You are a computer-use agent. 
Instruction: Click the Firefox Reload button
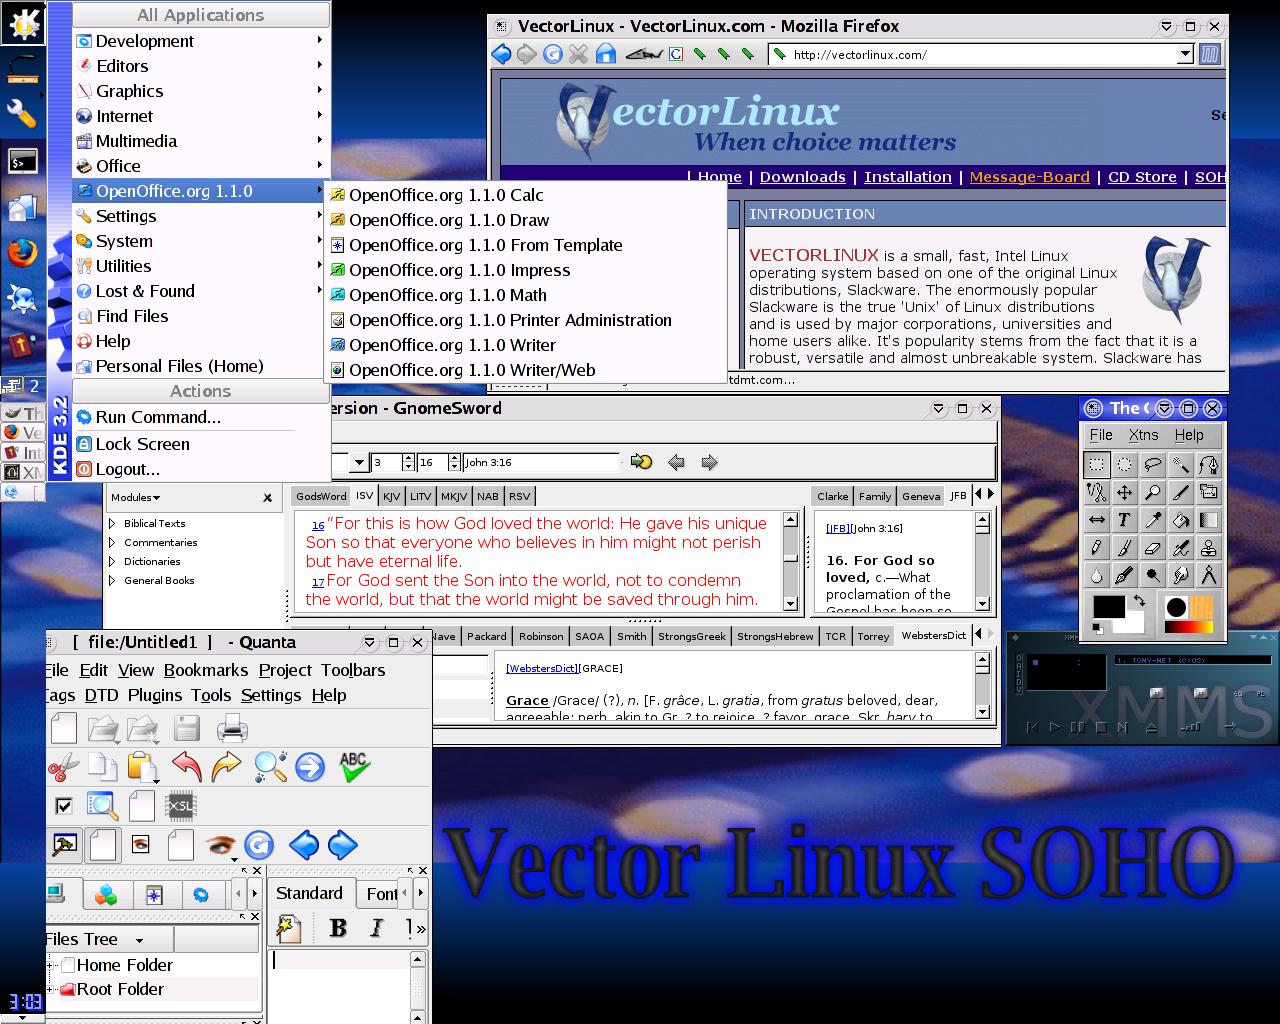553,55
